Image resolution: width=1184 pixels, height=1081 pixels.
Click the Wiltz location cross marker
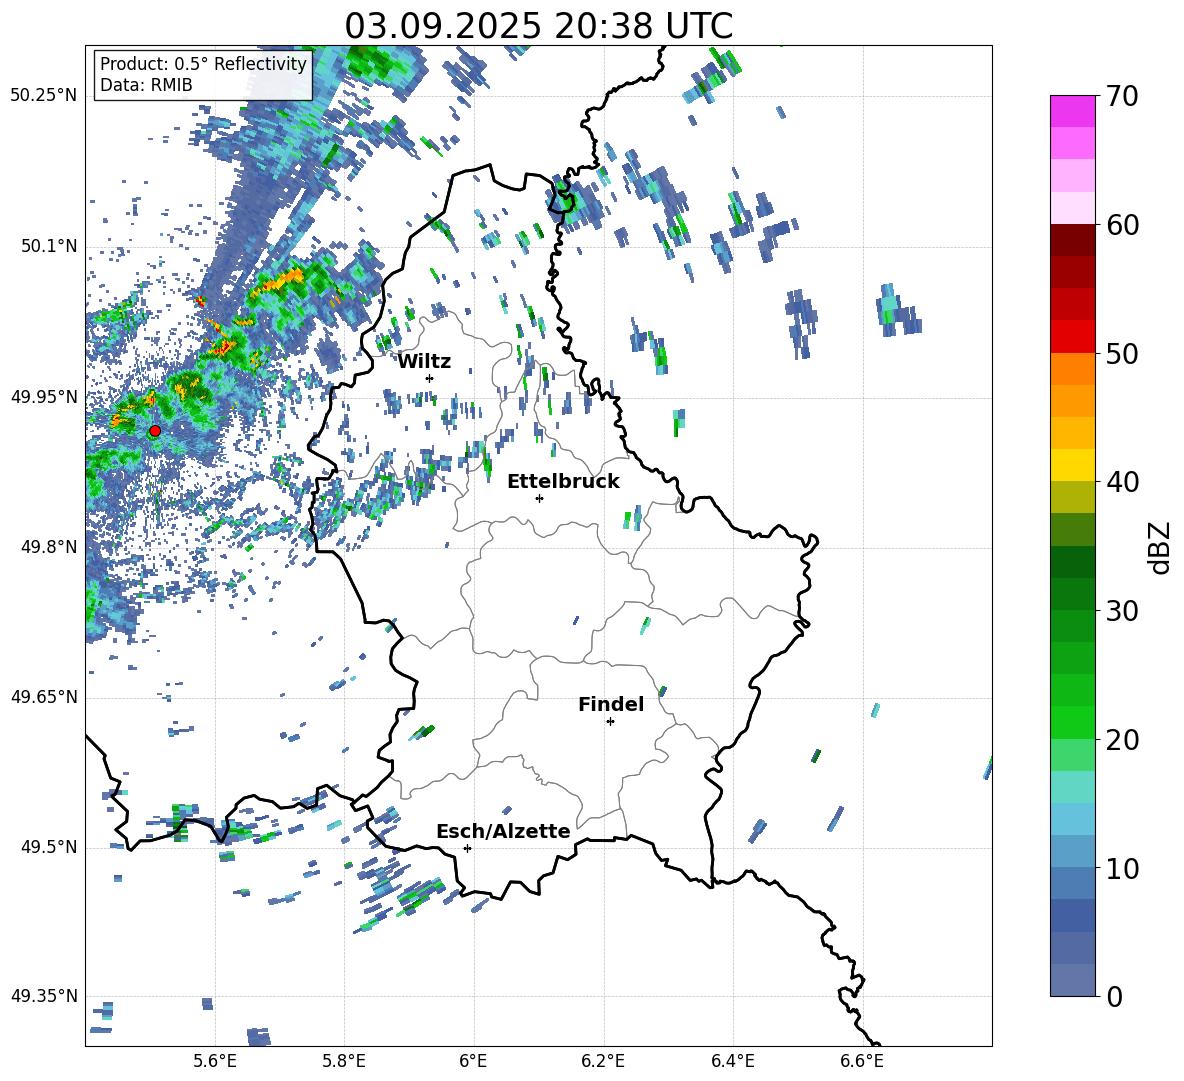click(430, 378)
